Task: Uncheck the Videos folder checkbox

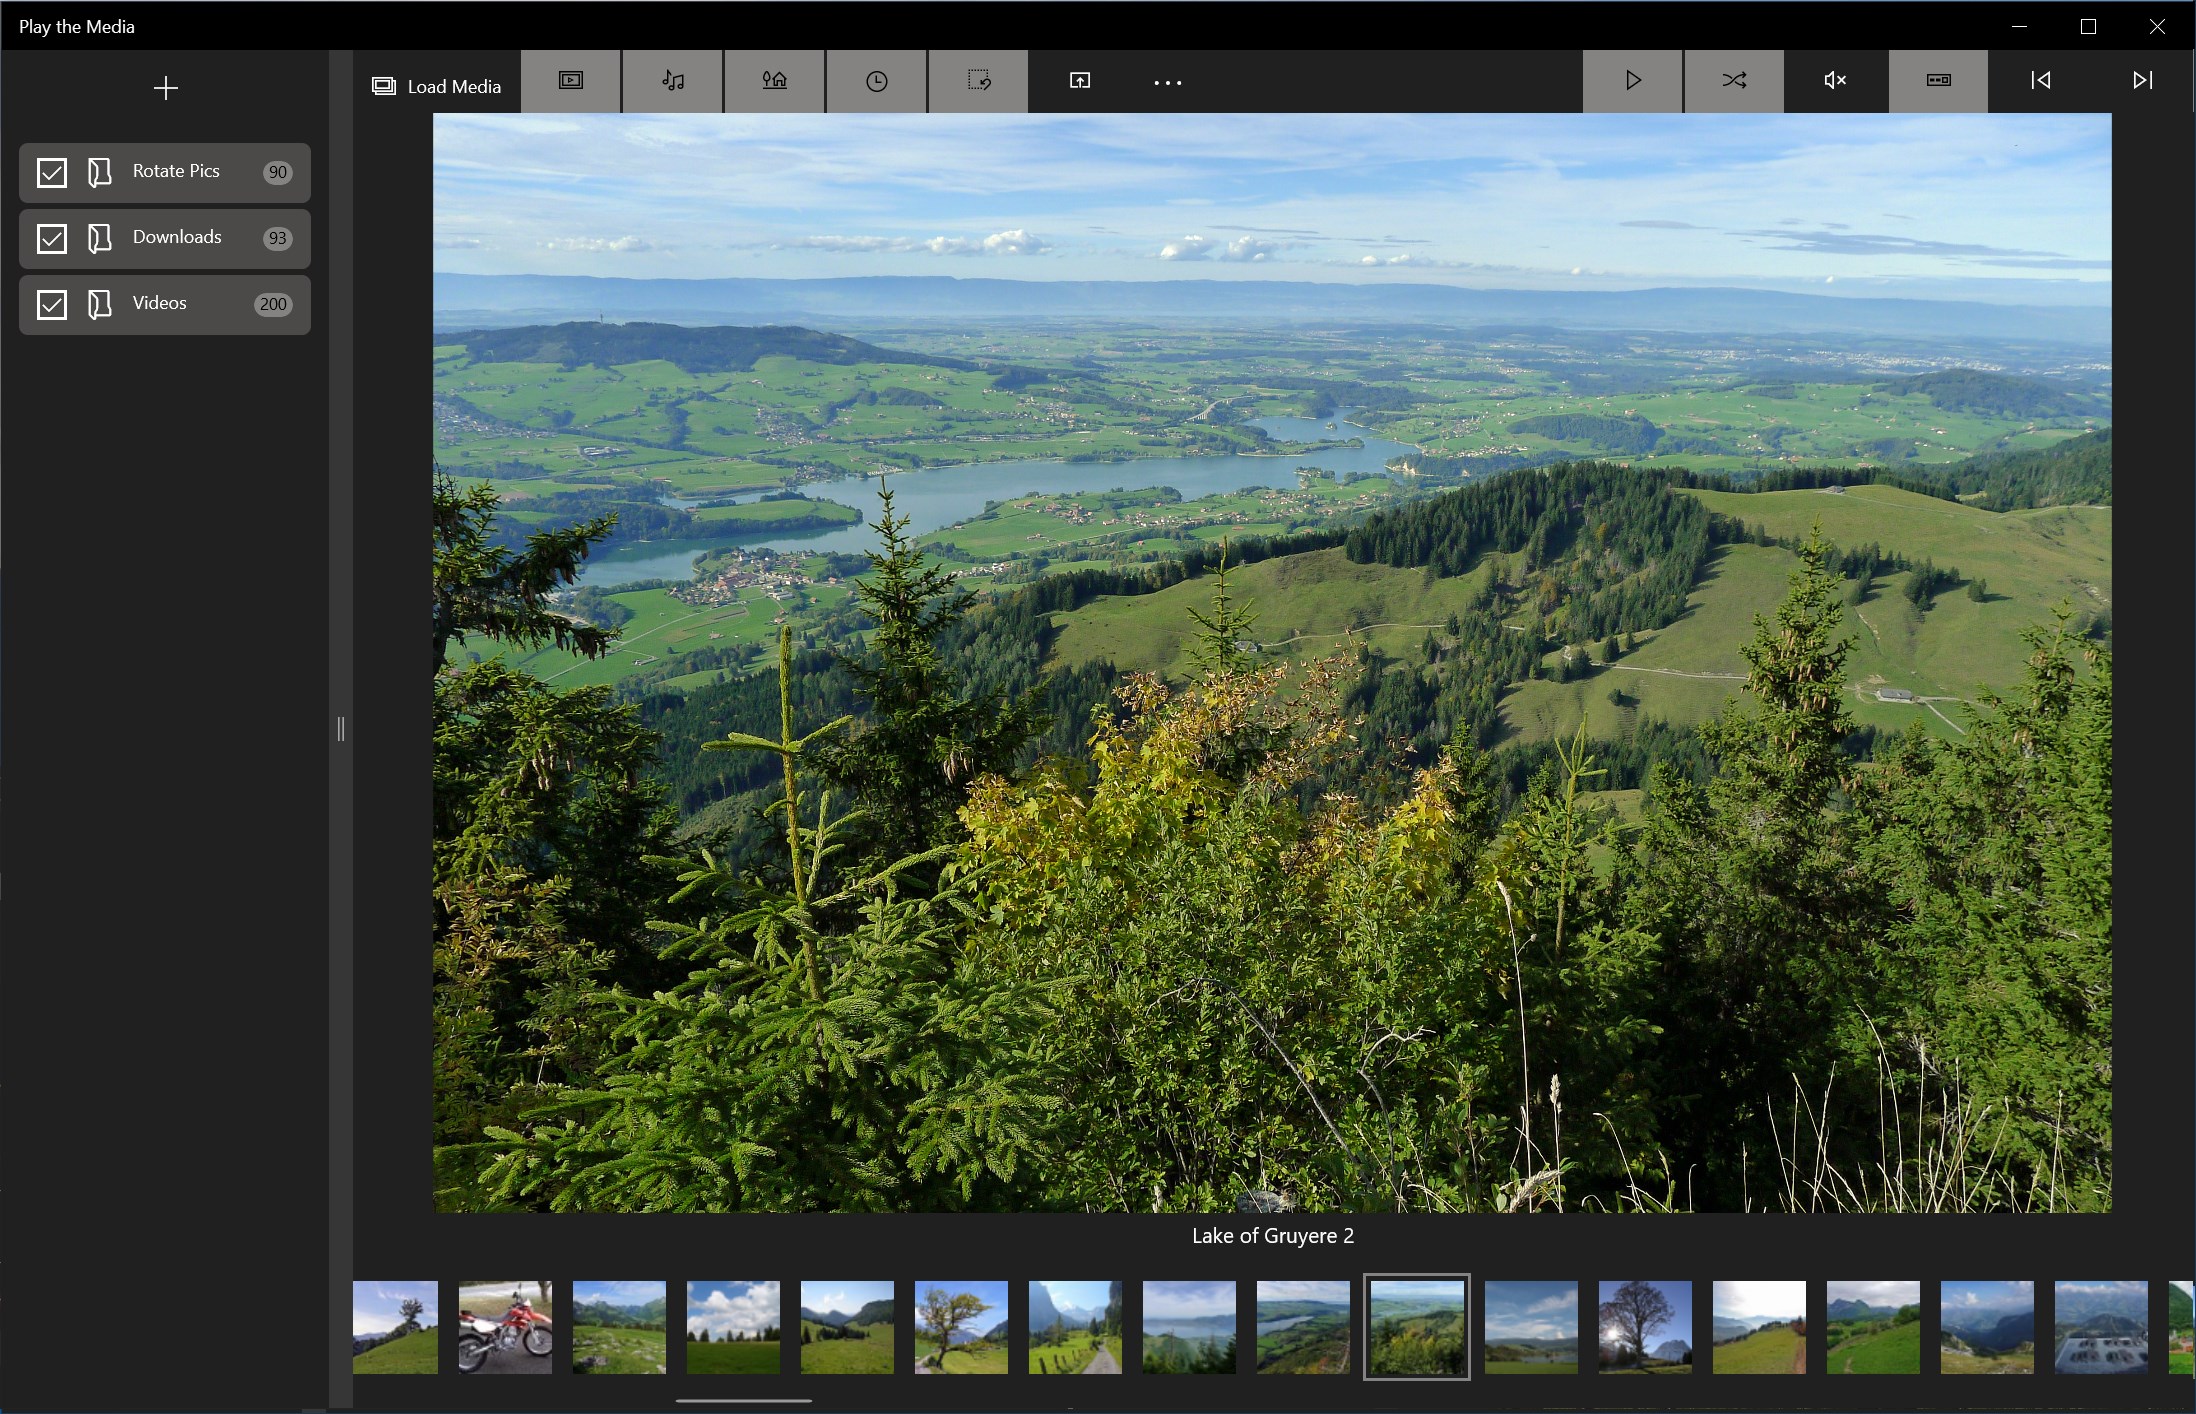Action: (52, 305)
